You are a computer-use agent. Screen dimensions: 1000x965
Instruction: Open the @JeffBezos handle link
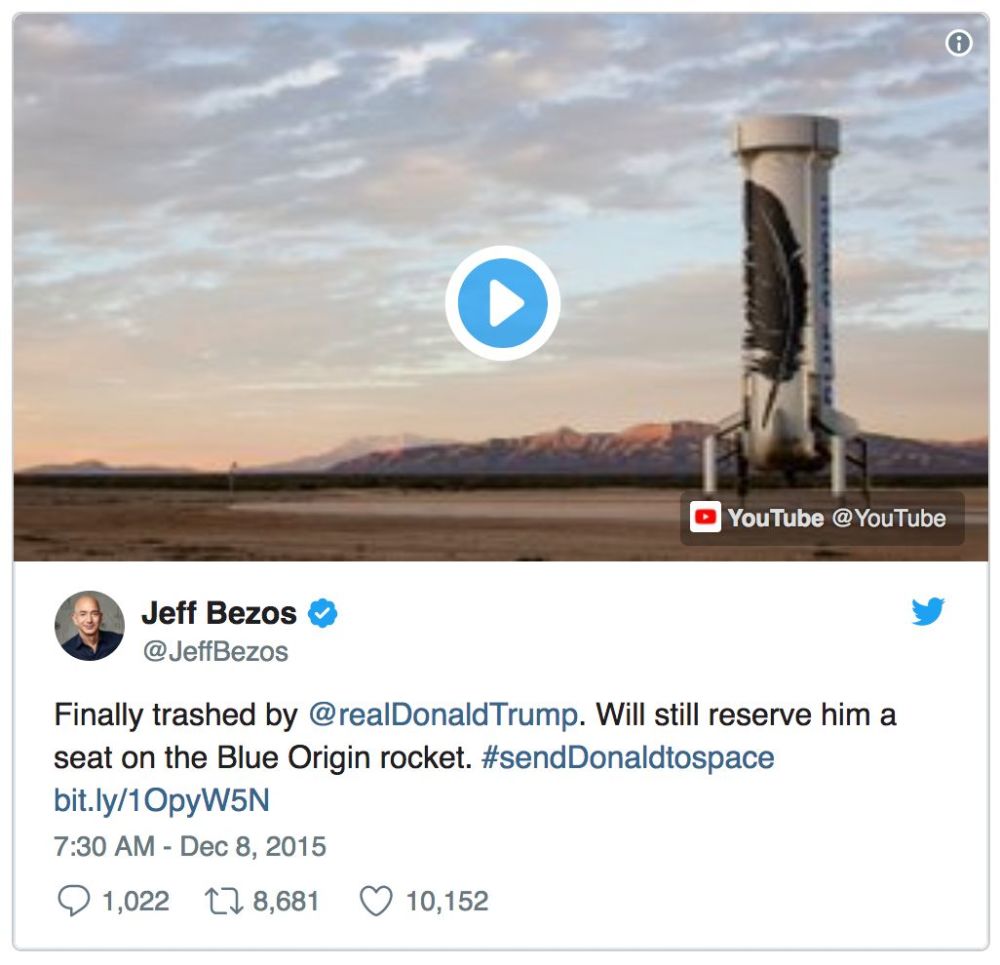pyautogui.click(x=214, y=652)
